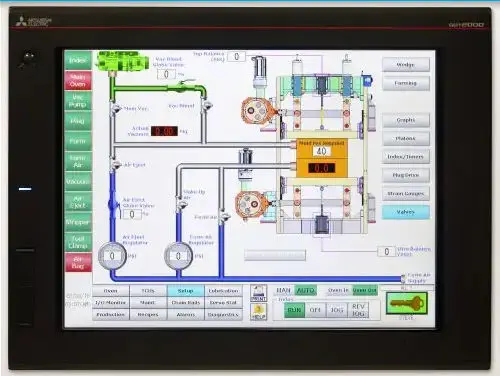Edit the Air Eject Globe Valve percent field

point(132,214)
